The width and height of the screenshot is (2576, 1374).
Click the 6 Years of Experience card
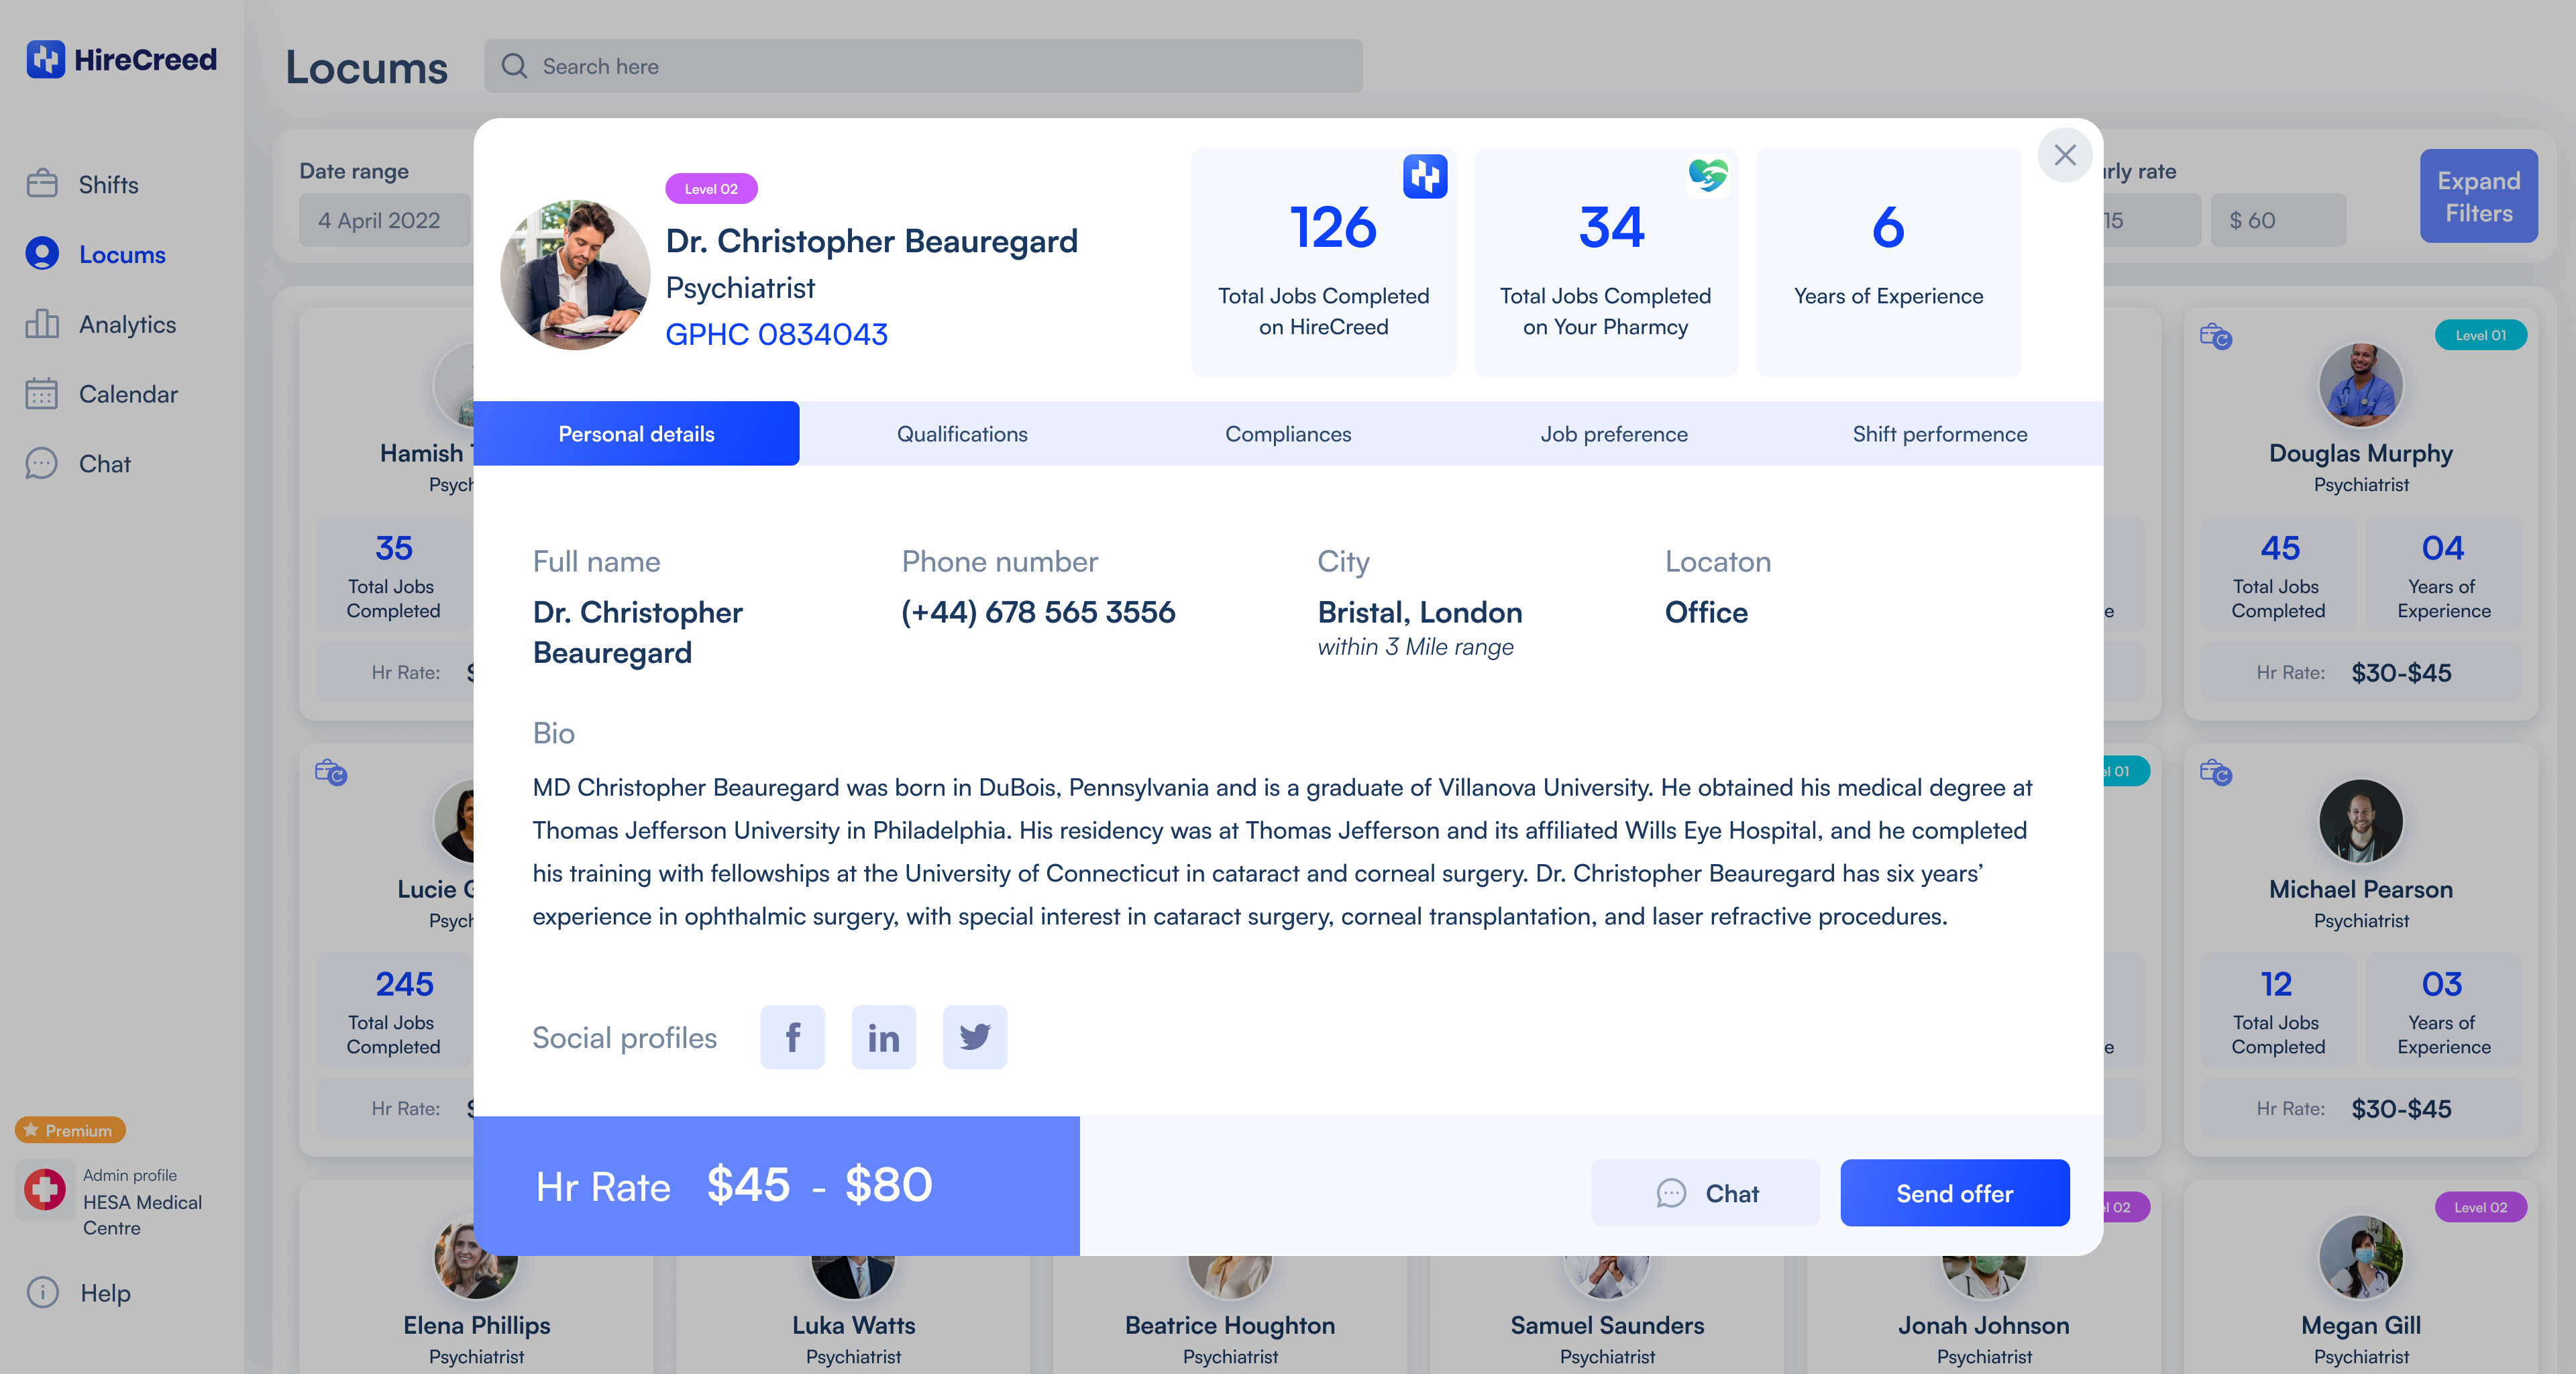[x=1888, y=262]
